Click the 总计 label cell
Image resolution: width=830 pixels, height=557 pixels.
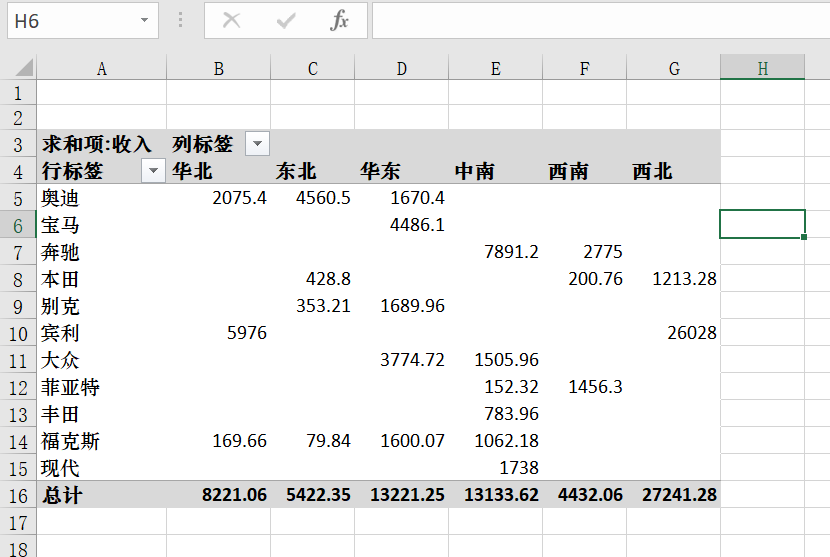[x=102, y=495]
